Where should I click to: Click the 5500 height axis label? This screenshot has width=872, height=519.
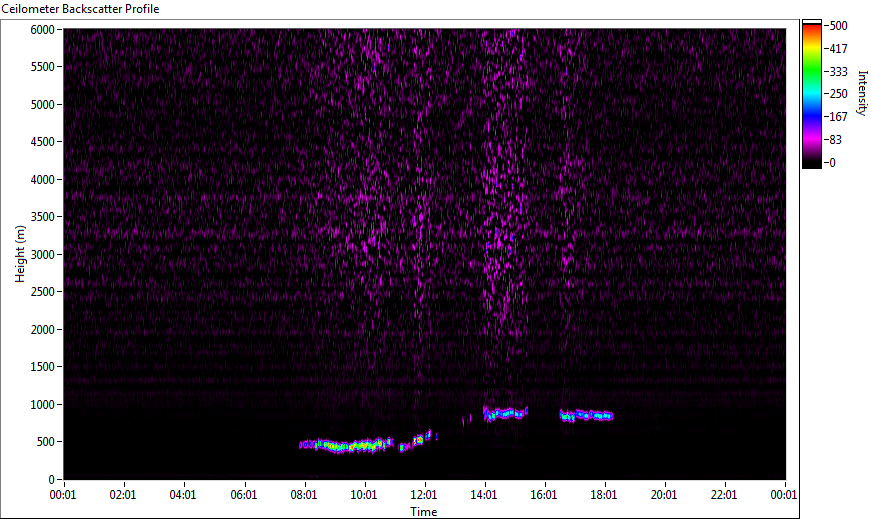42,67
